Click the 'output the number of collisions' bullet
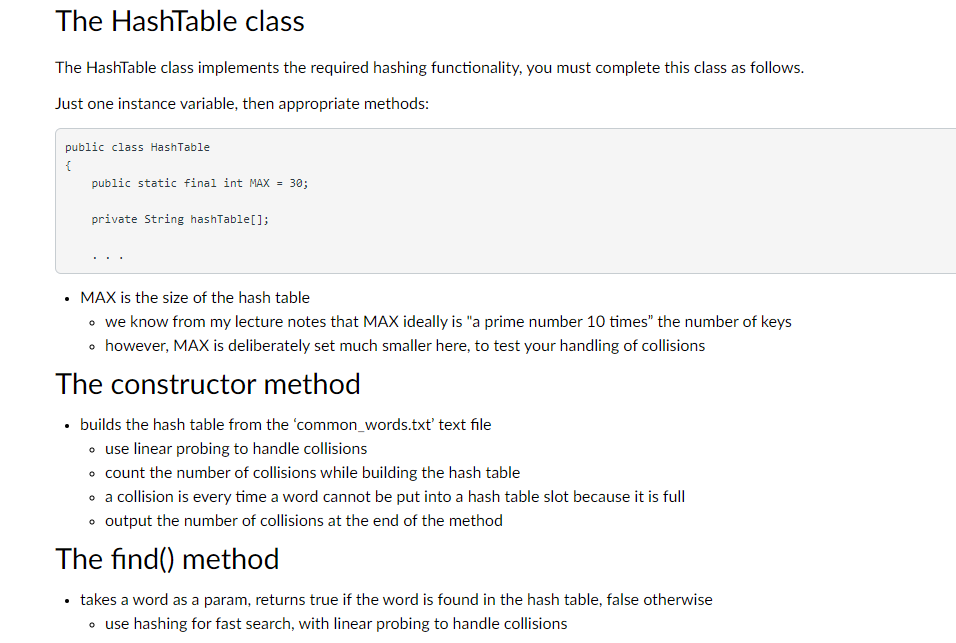 coord(303,521)
